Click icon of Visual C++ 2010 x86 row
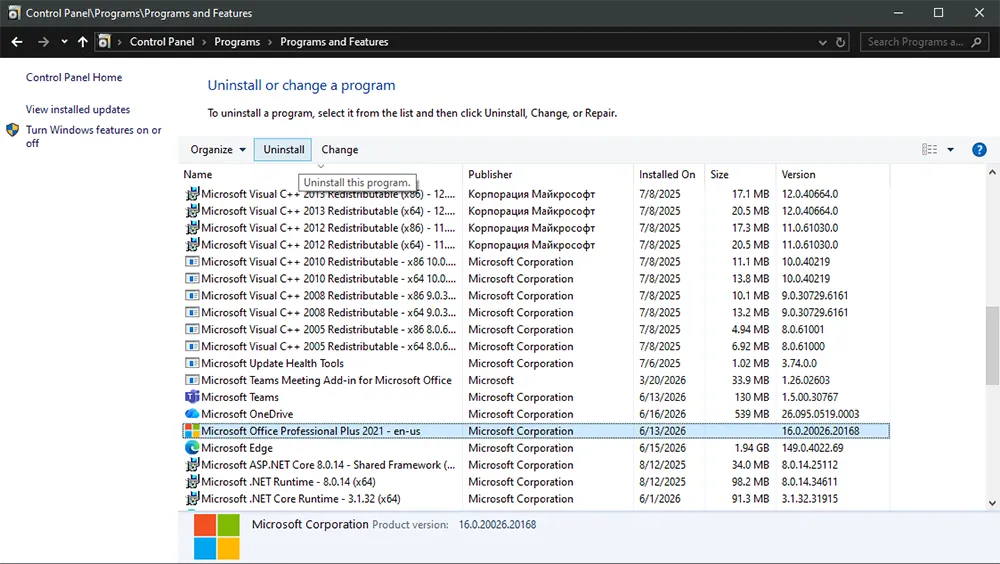The width and height of the screenshot is (1000, 564). 192,262
